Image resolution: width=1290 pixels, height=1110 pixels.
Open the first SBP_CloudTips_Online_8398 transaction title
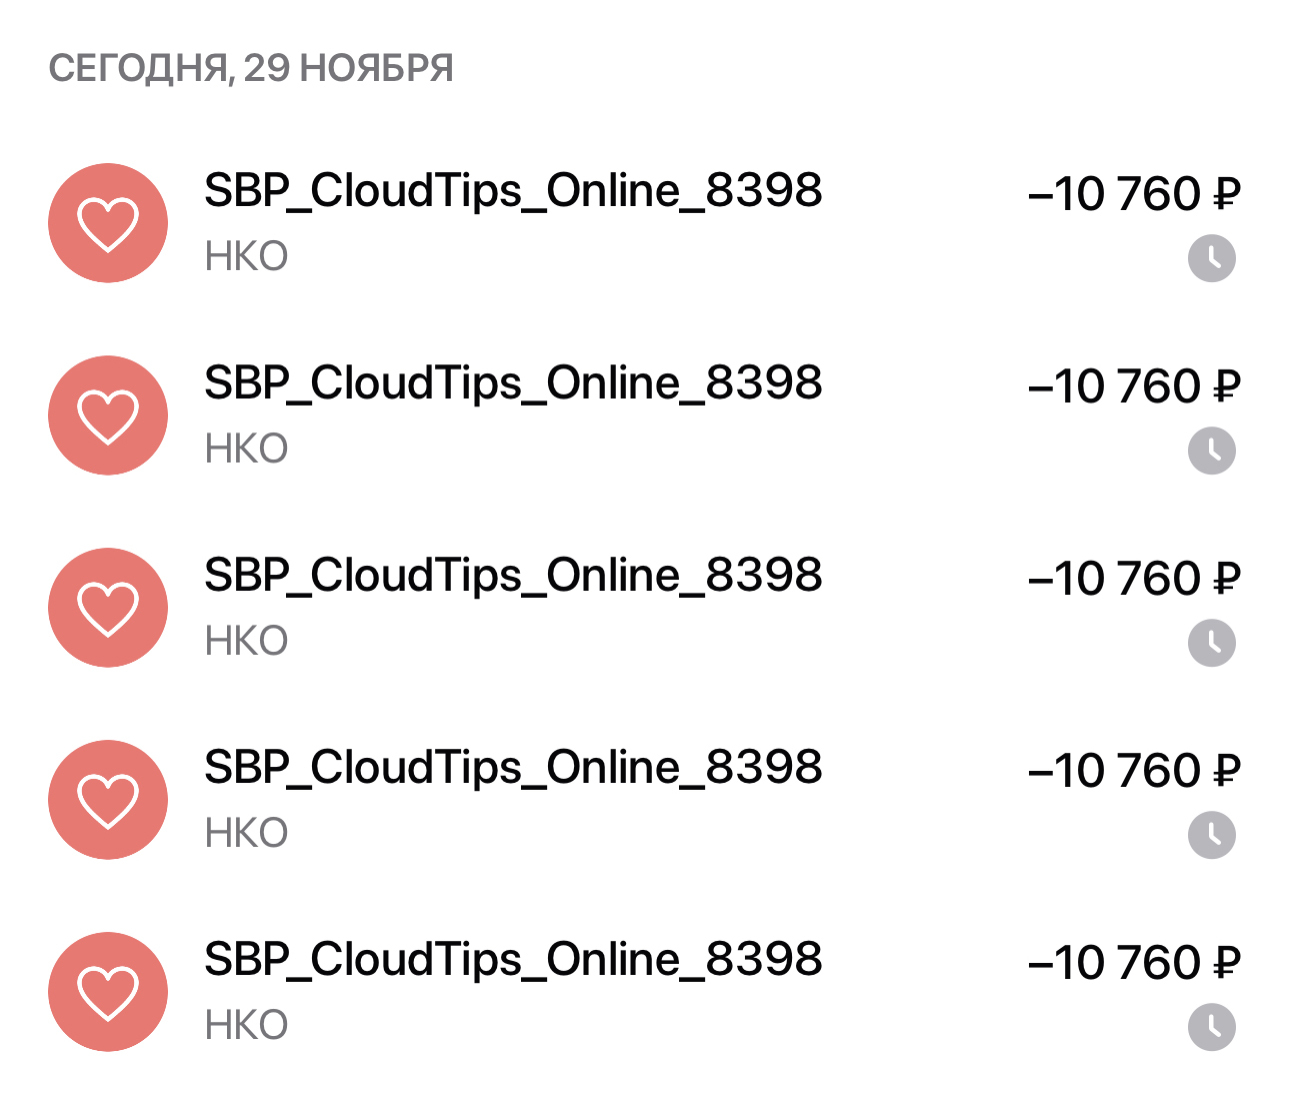[513, 190]
